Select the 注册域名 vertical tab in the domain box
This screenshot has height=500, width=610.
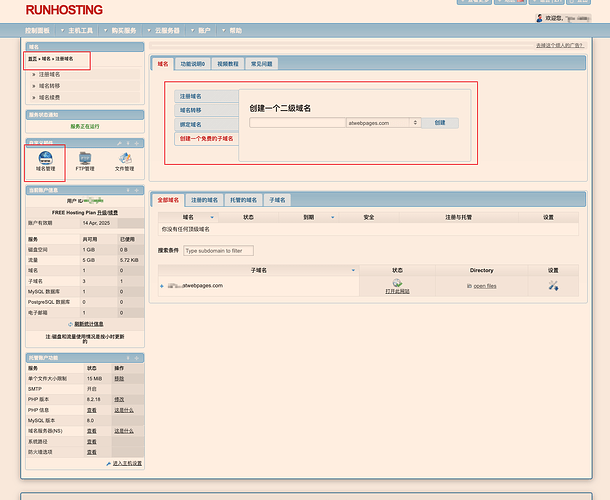pos(207,96)
